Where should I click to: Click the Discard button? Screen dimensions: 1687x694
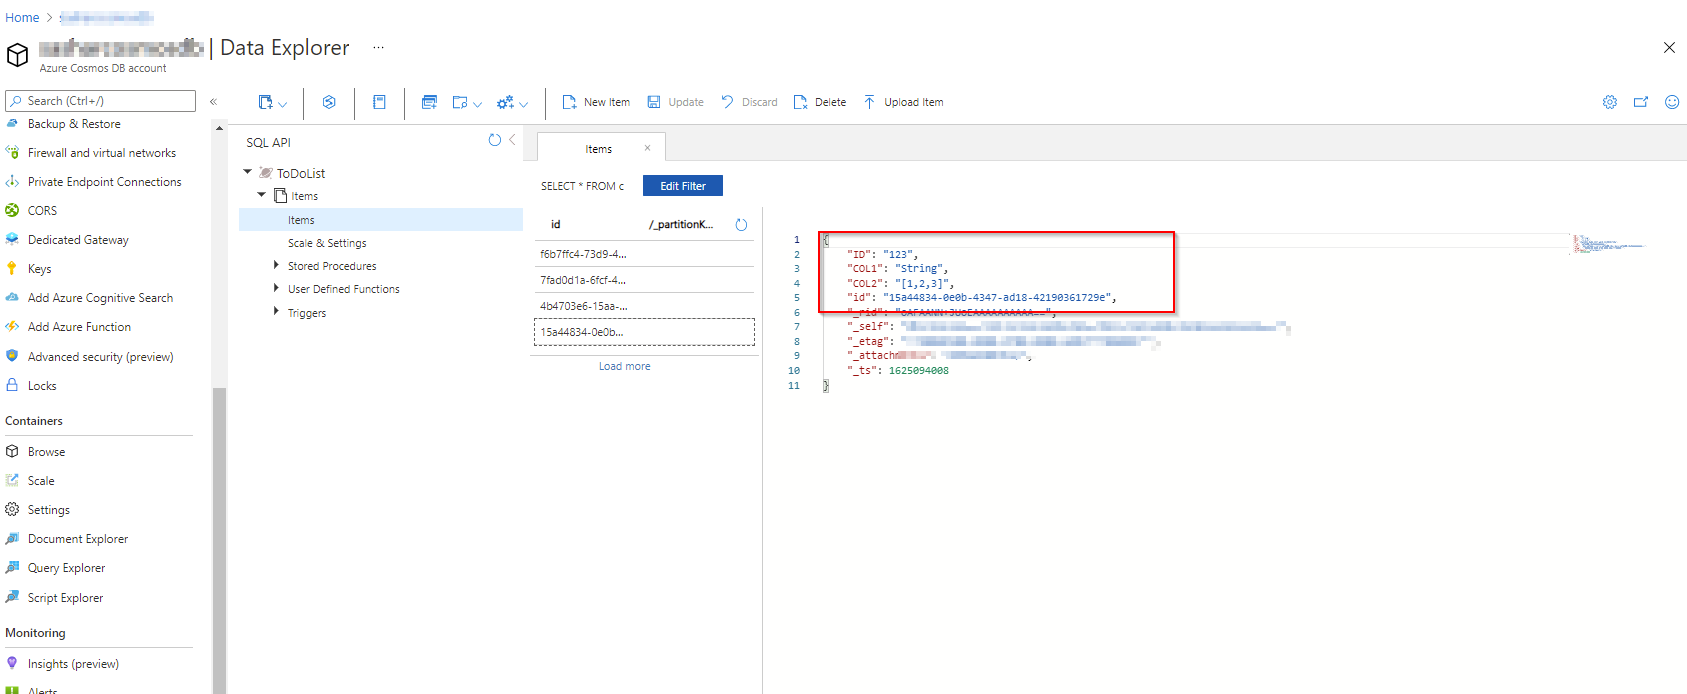[x=749, y=102]
